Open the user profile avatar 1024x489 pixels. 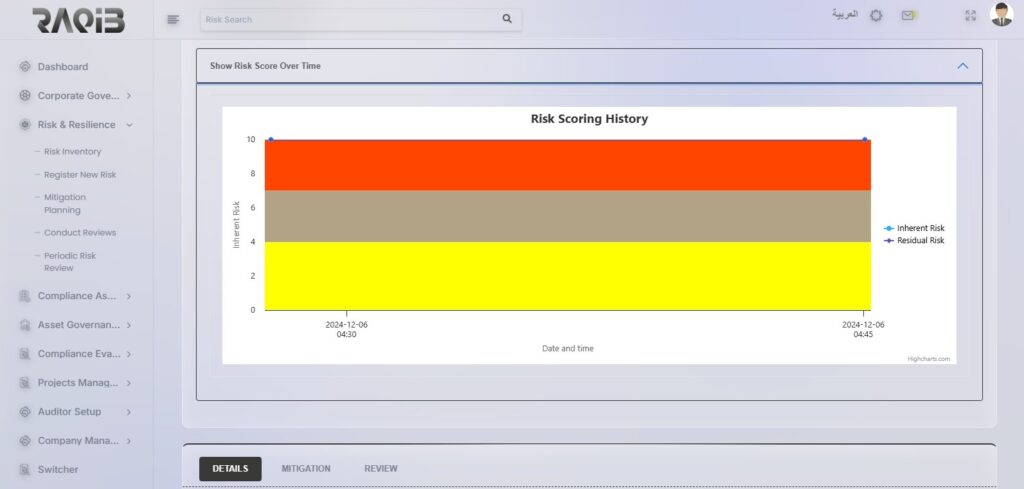click(1001, 15)
